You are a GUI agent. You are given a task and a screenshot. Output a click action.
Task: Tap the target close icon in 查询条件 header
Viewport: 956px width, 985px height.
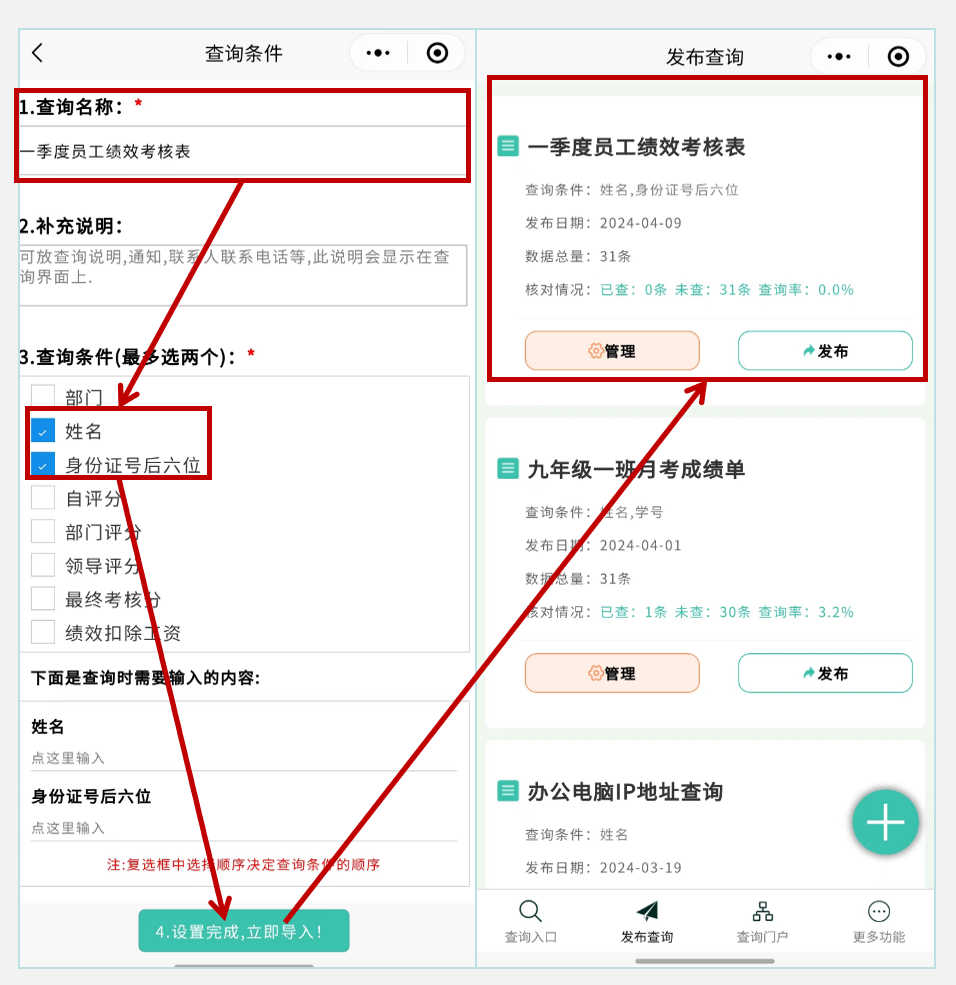437,53
